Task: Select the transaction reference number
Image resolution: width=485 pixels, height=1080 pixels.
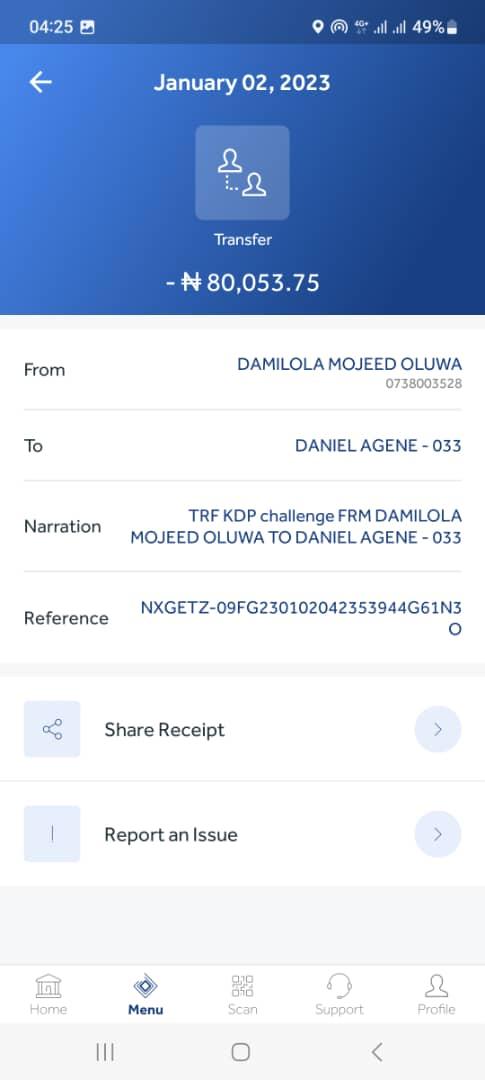Action: [301, 618]
